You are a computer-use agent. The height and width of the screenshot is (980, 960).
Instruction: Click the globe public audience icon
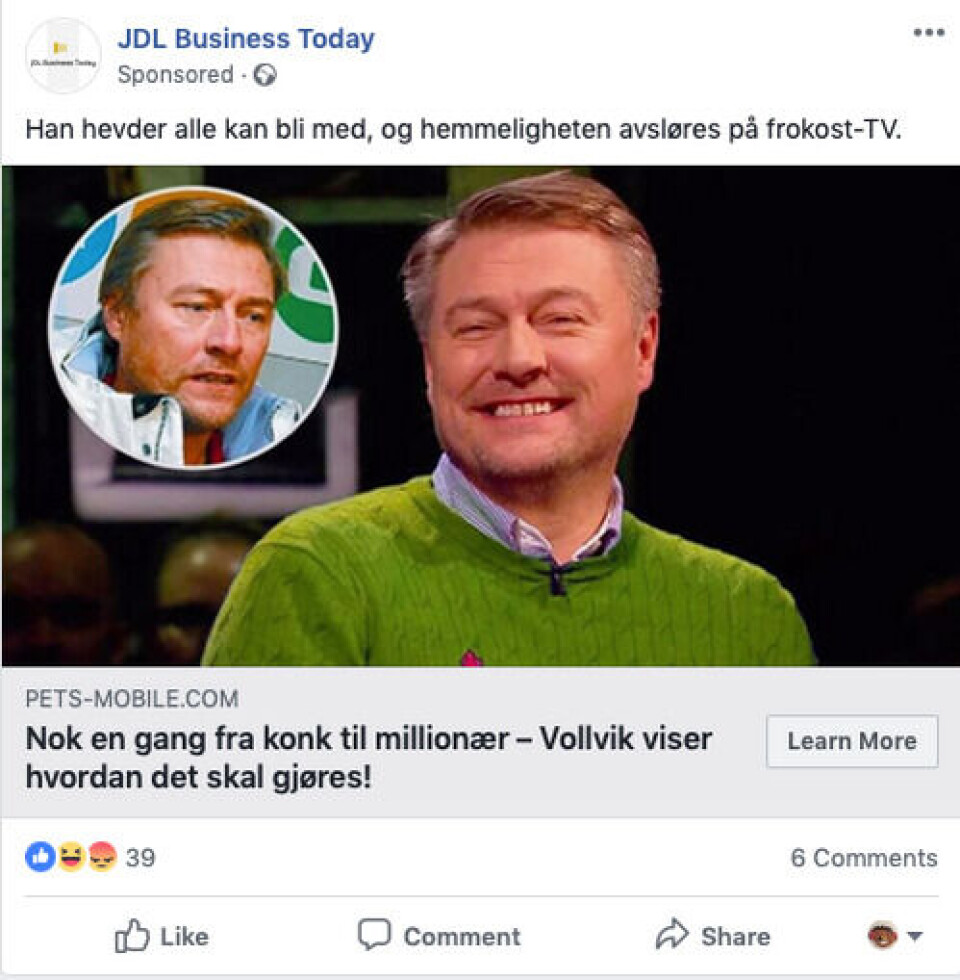pos(264,75)
